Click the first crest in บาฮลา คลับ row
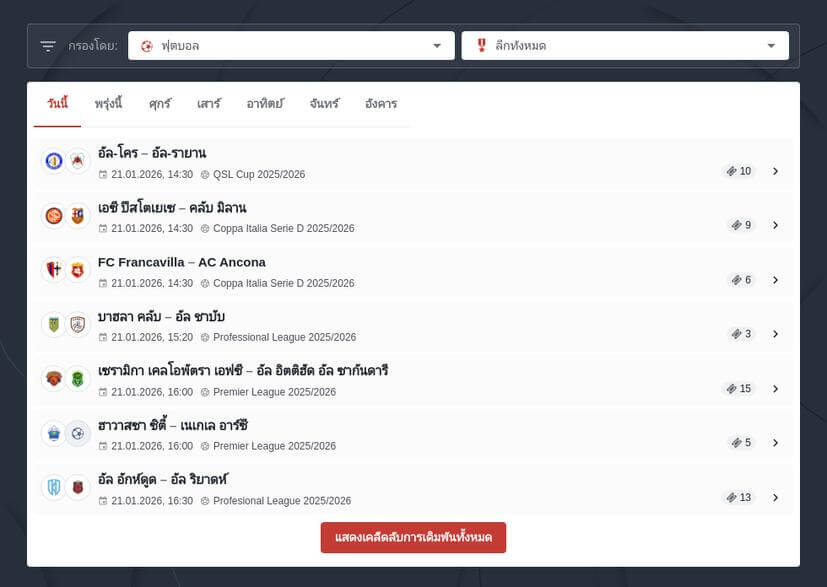This screenshot has width=827, height=587. [54, 325]
